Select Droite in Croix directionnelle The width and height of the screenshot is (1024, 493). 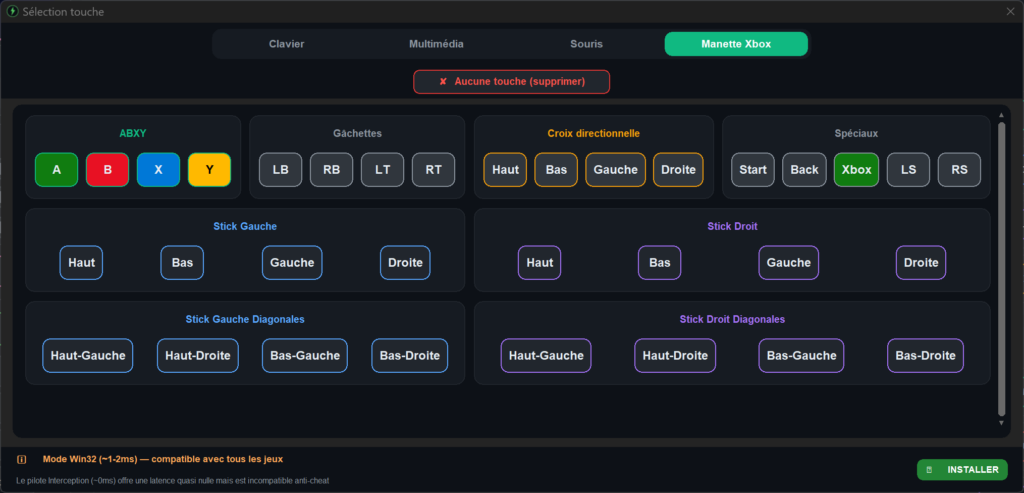679,170
